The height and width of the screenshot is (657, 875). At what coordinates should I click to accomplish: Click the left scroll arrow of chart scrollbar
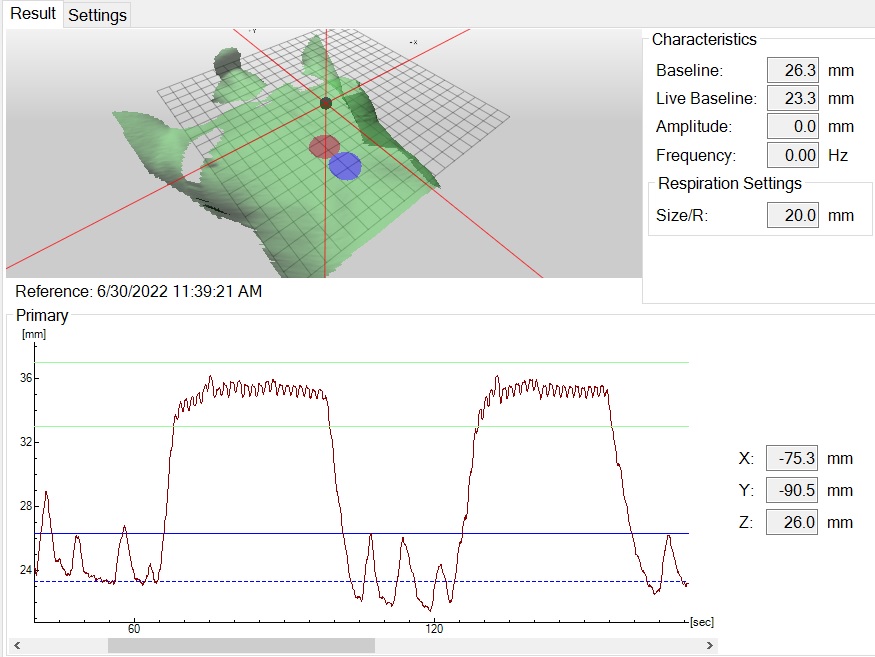(14, 646)
